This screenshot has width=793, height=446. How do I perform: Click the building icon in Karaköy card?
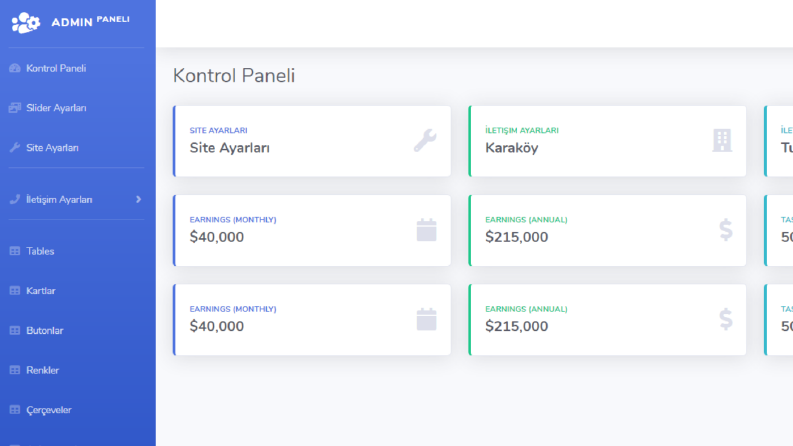click(722, 141)
